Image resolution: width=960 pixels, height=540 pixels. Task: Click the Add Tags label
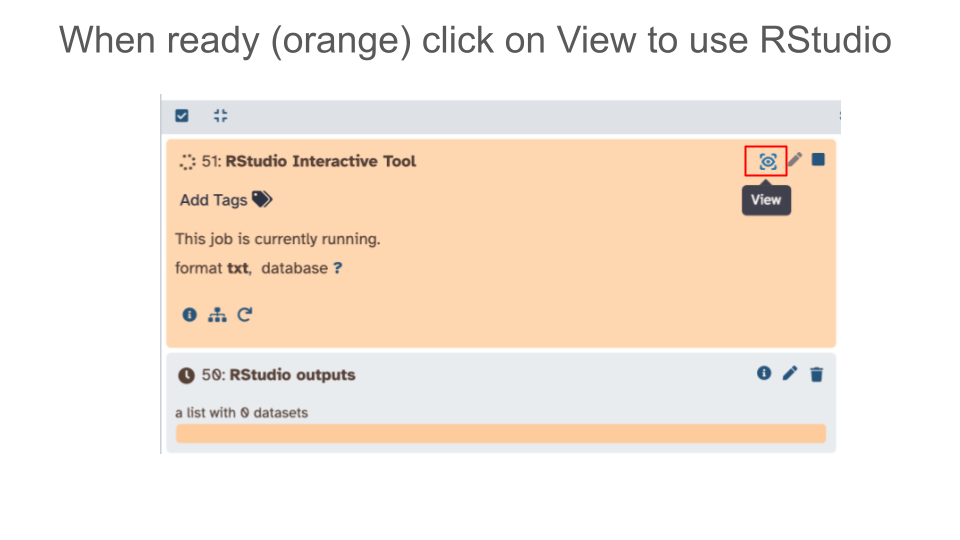click(213, 200)
